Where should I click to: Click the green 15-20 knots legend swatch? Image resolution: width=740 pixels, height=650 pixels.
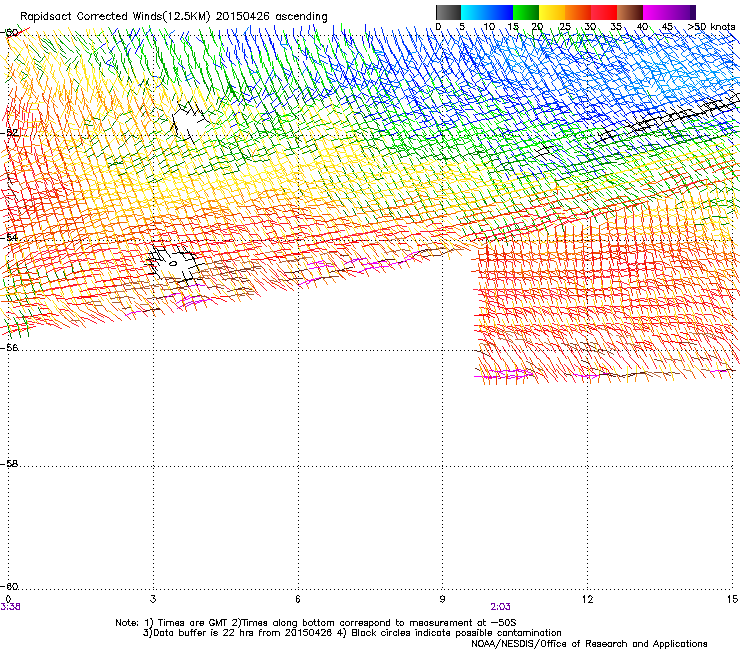pyautogui.click(x=526, y=12)
